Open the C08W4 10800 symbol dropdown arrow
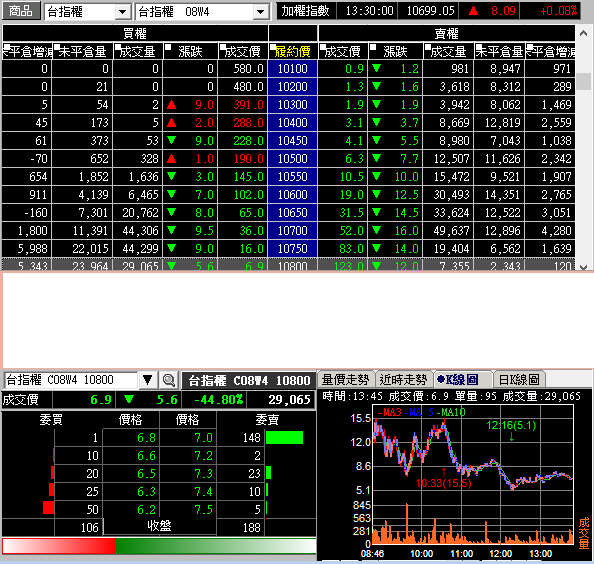This screenshot has height=564, width=594. point(147,380)
